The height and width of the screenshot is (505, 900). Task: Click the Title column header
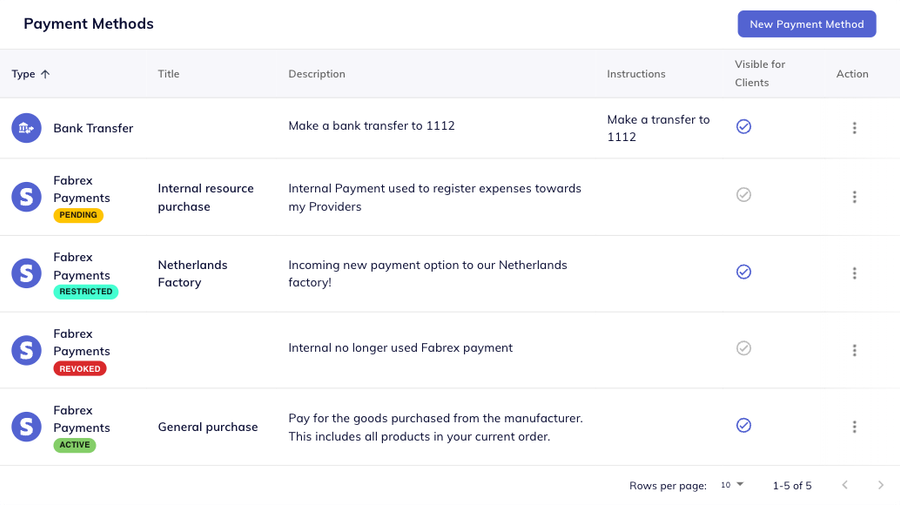click(169, 74)
